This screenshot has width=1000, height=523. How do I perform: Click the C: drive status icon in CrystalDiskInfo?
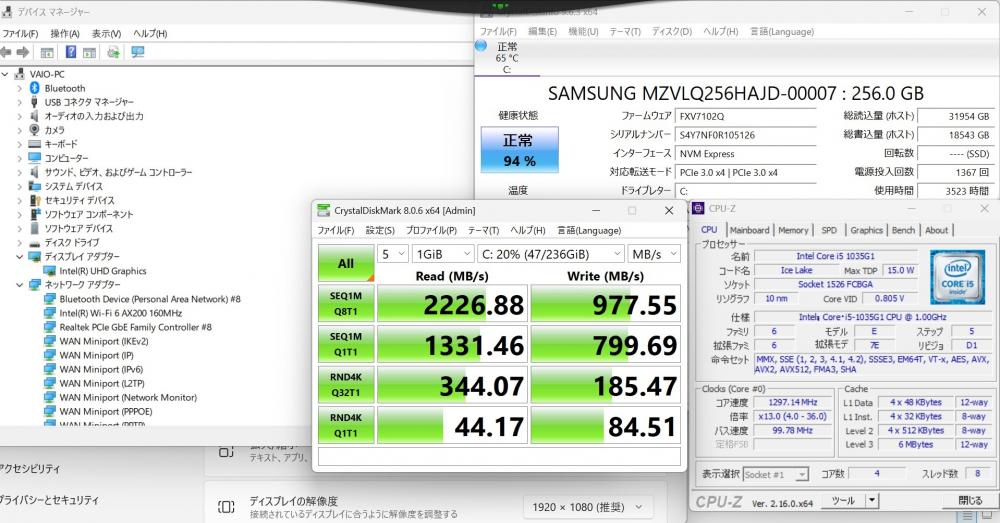coord(482,46)
